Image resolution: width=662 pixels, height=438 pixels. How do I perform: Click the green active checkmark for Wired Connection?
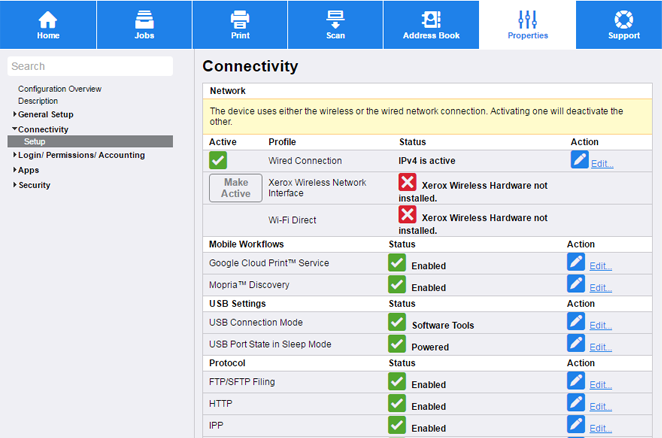coord(218,160)
